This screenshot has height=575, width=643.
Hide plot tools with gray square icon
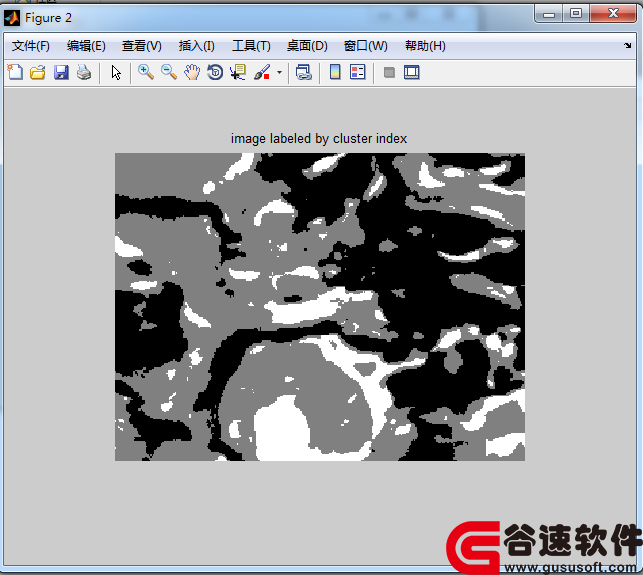pyautogui.click(x=389, y=73)
